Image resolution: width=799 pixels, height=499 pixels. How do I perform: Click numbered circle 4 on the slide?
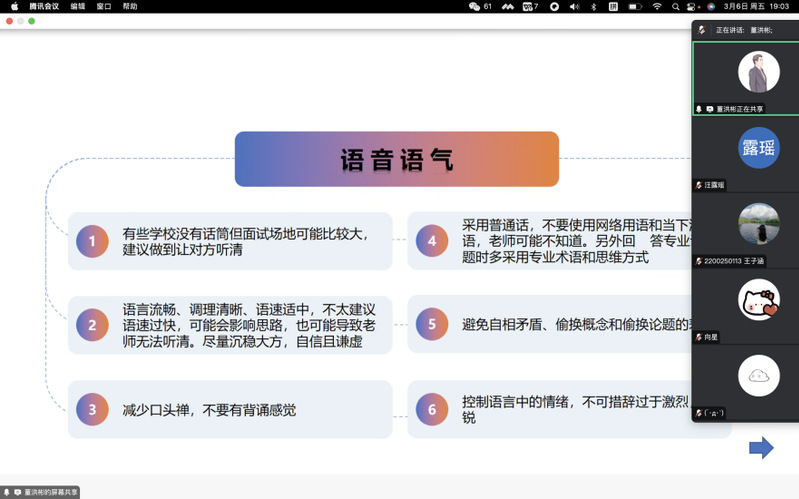[x=432, y=241]
